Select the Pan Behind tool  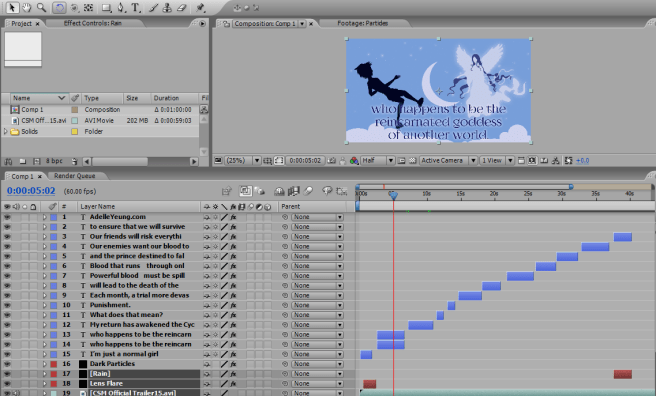point(88,8)
